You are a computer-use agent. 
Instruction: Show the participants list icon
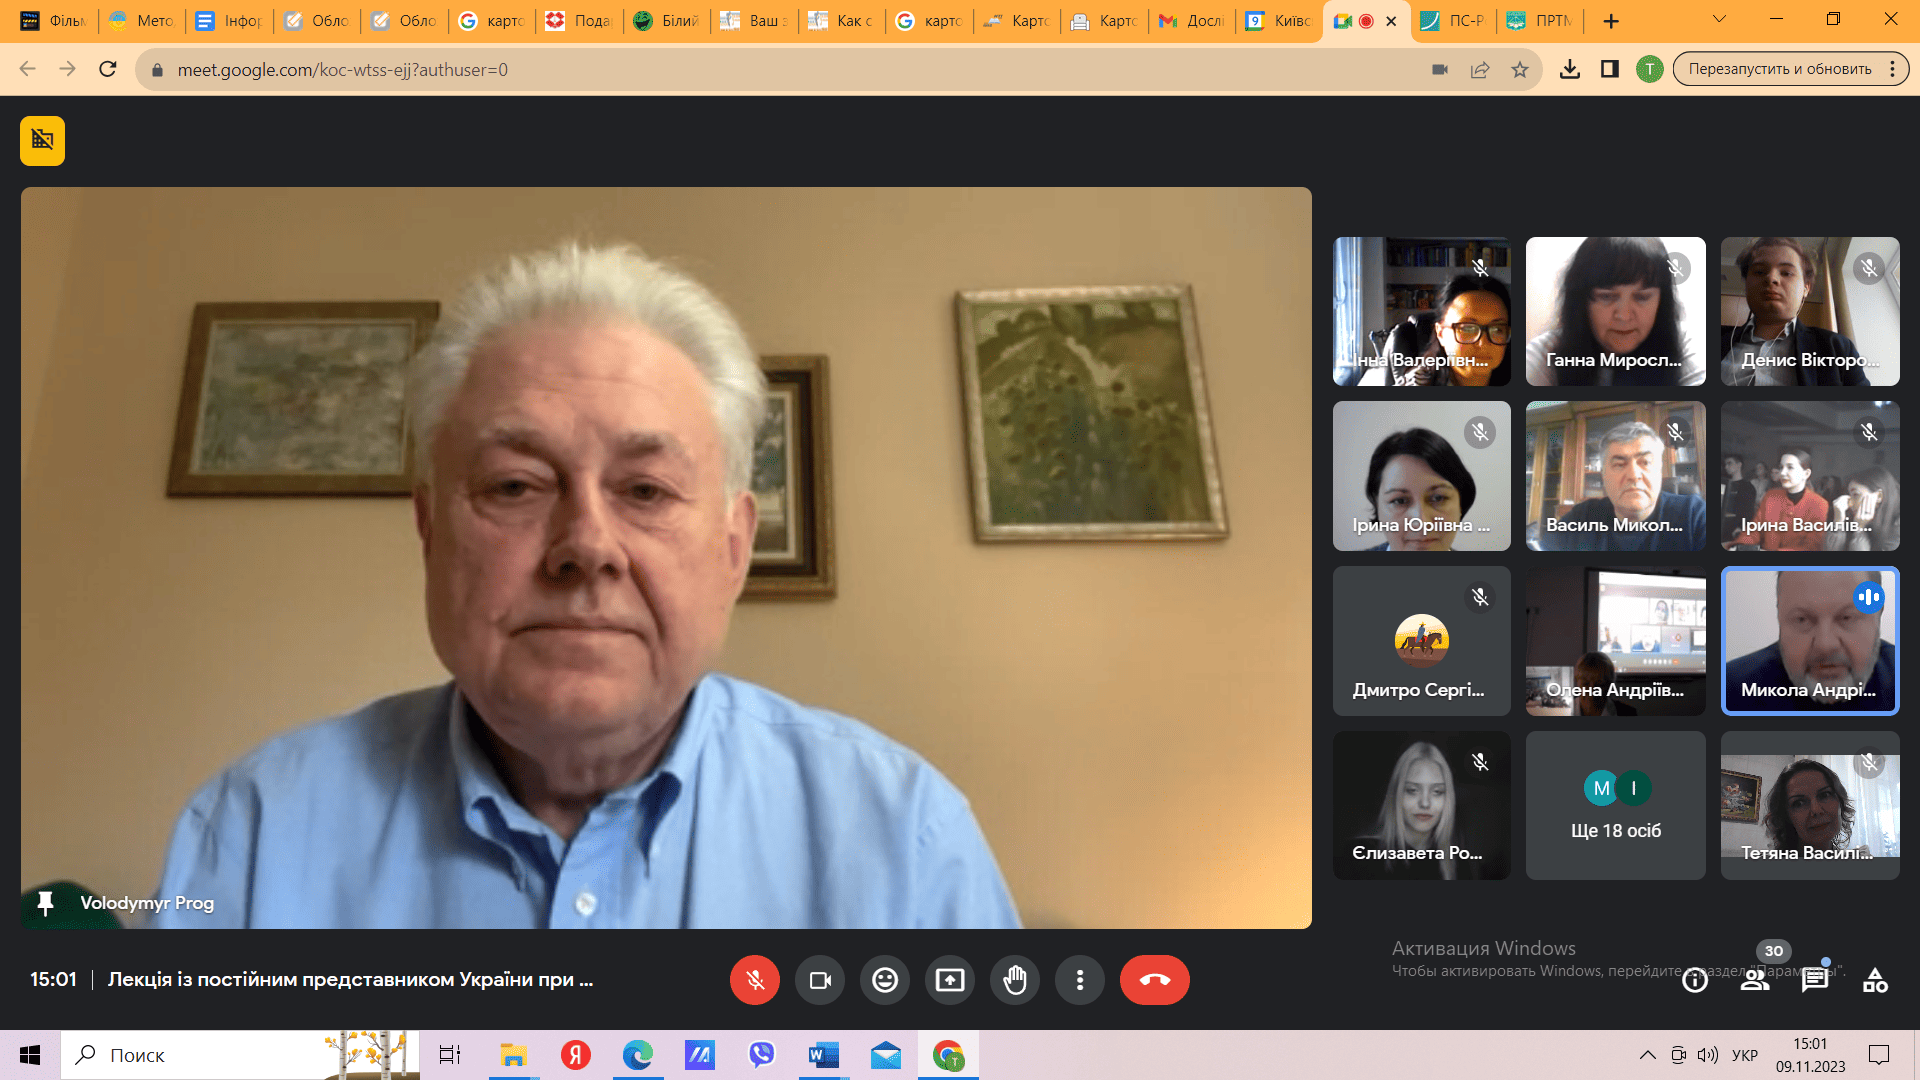click(x=1754, y=980)
